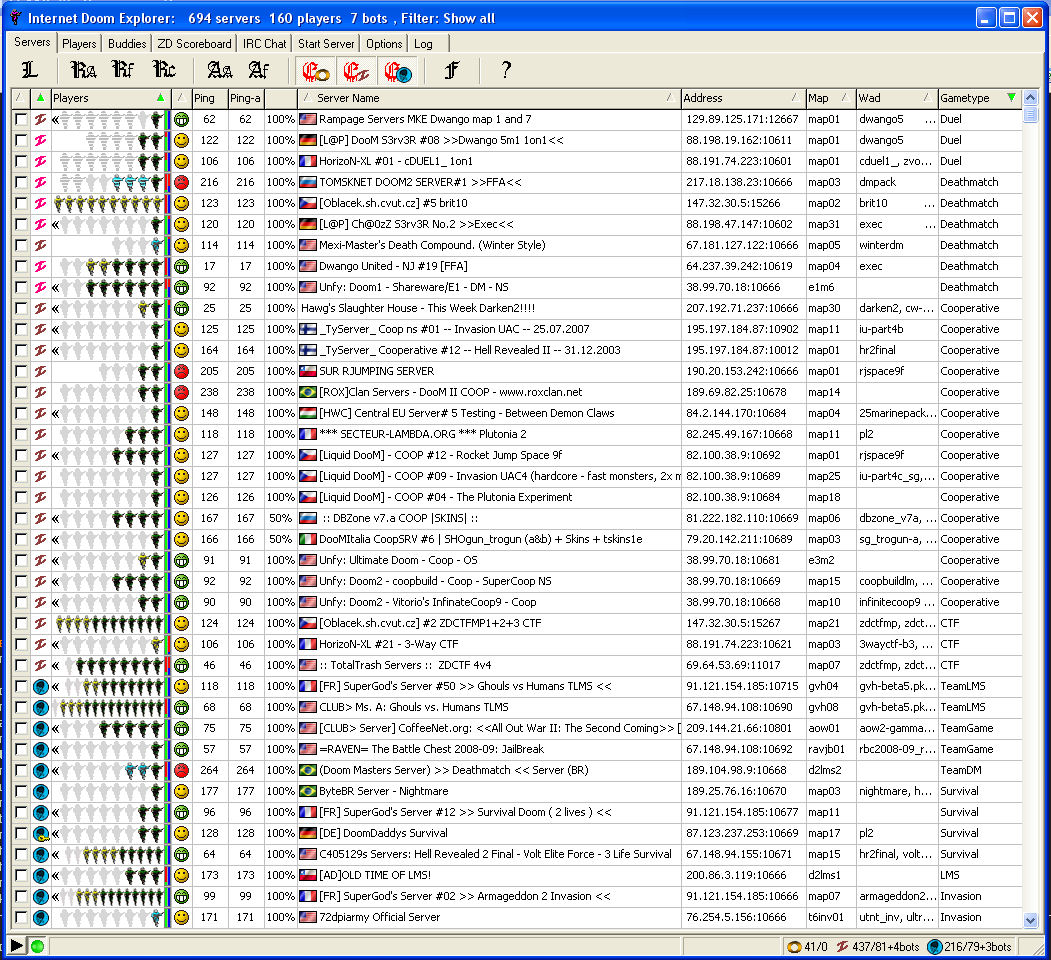Screen dimensions: 1051x960
Task: Click the red face icon on SUR RJUMPING SERVER row
Action: [181, 371]
